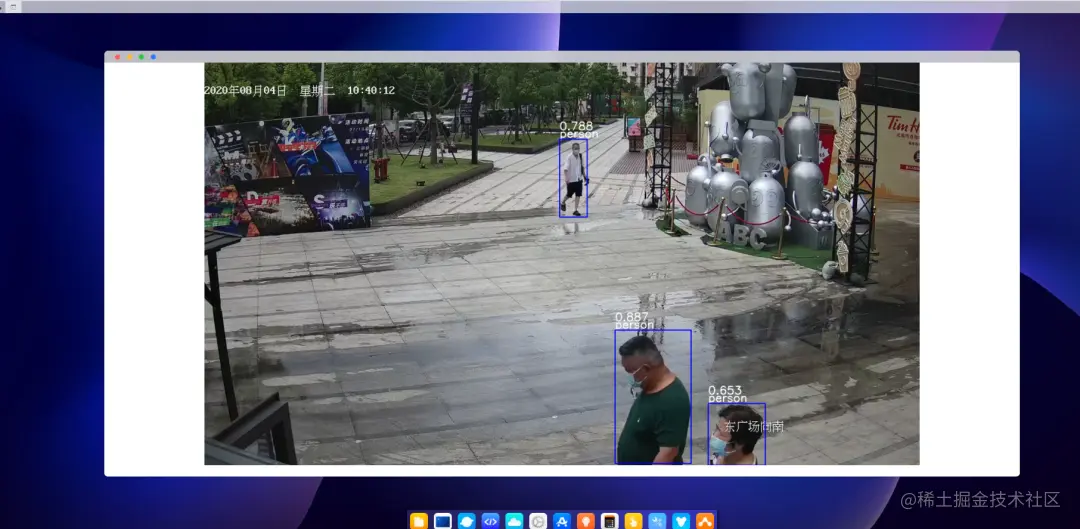Open the orange share-nodes dock icon
The image size is (1080, 529).
point(705,521)
